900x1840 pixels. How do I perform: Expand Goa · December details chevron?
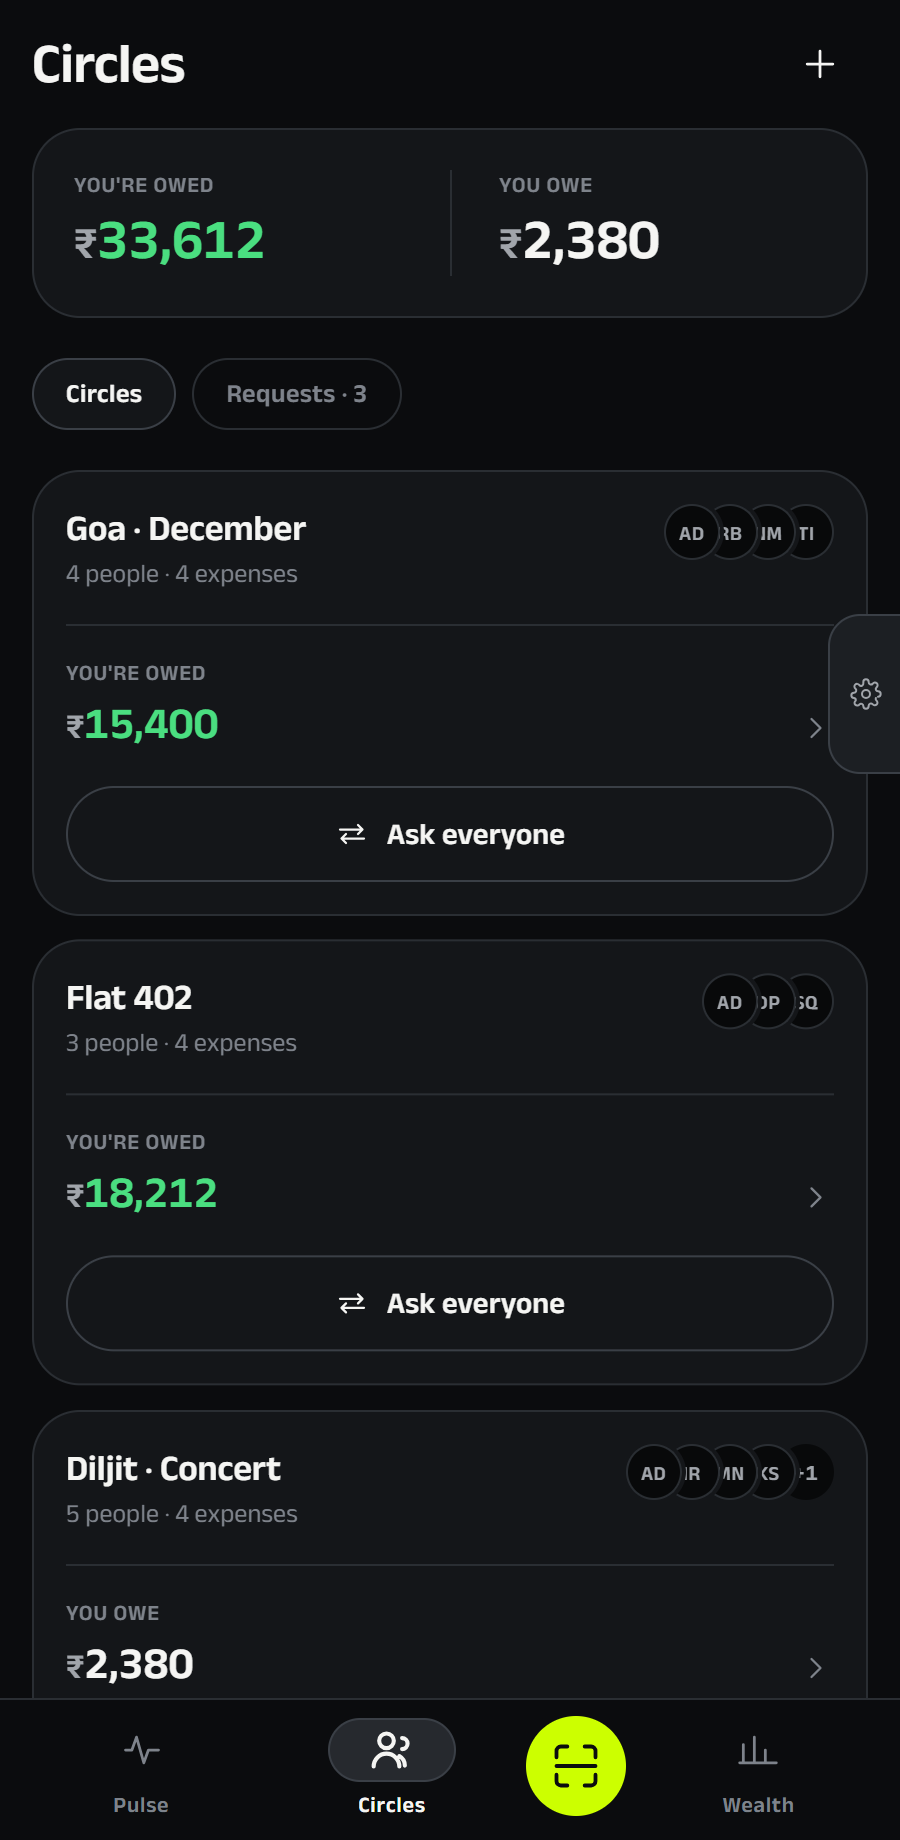tap(816, 728)
